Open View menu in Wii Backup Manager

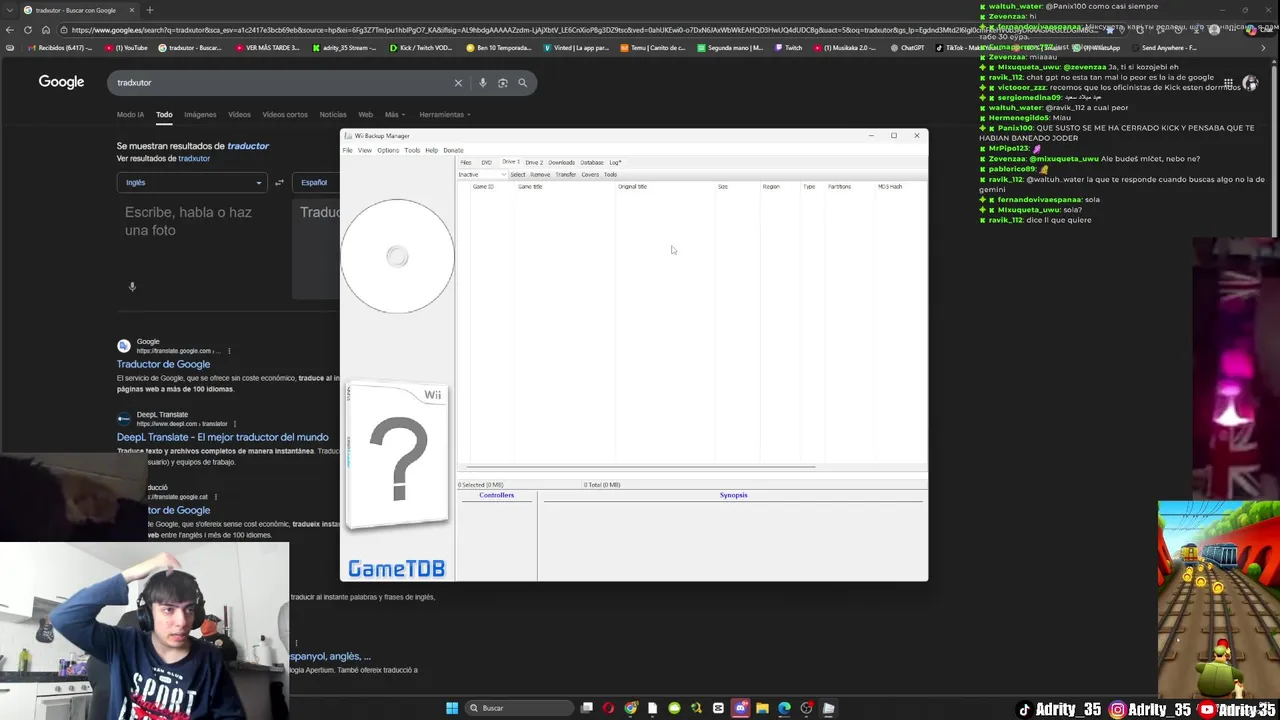click(x=365, y=150)
